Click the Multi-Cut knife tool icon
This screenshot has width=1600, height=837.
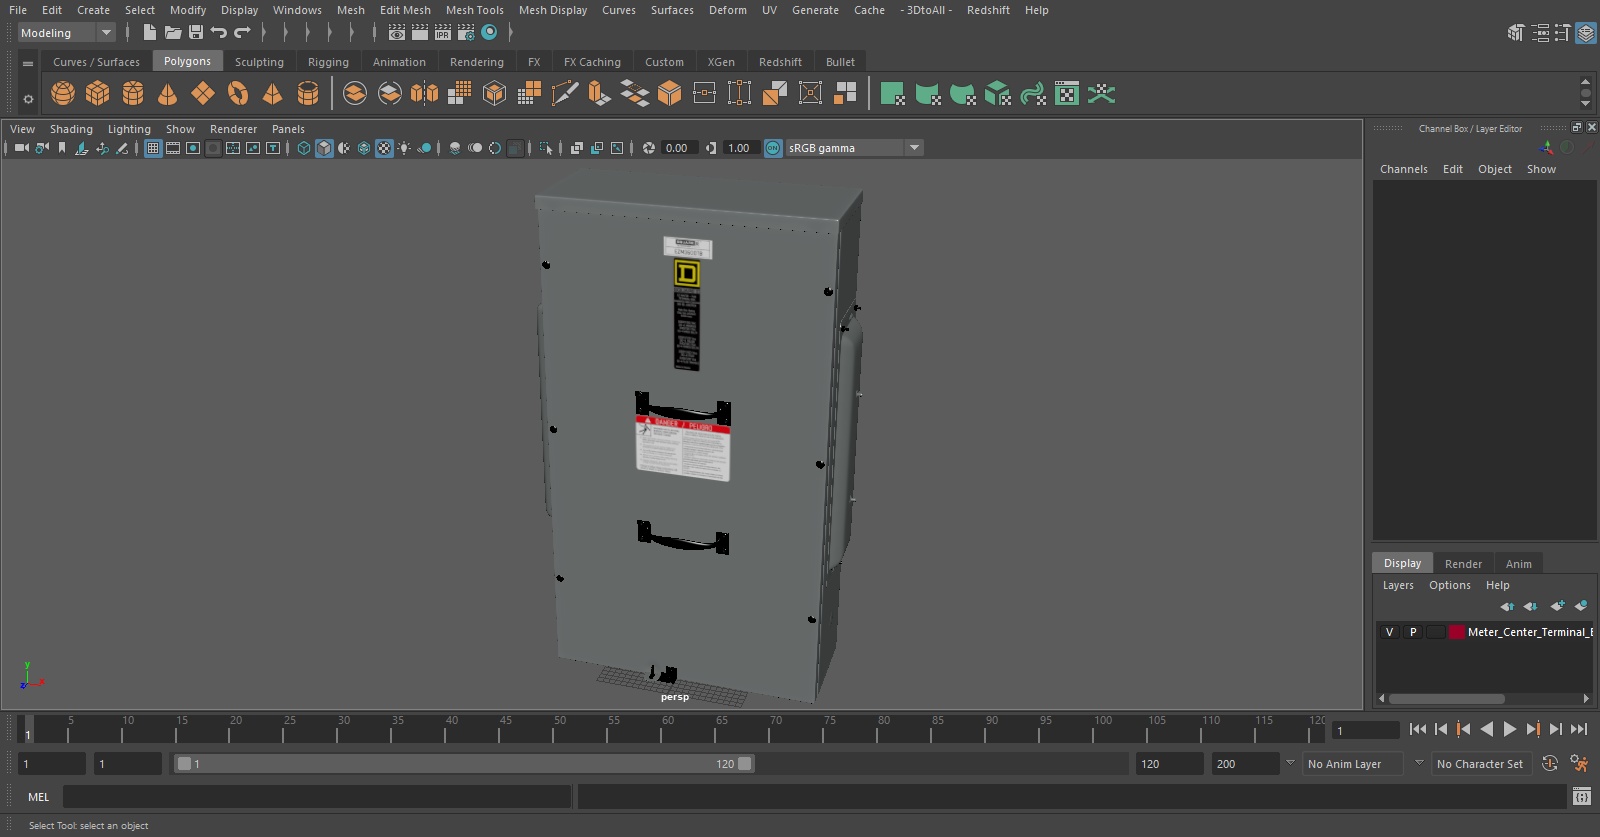[x=565, y=94]
